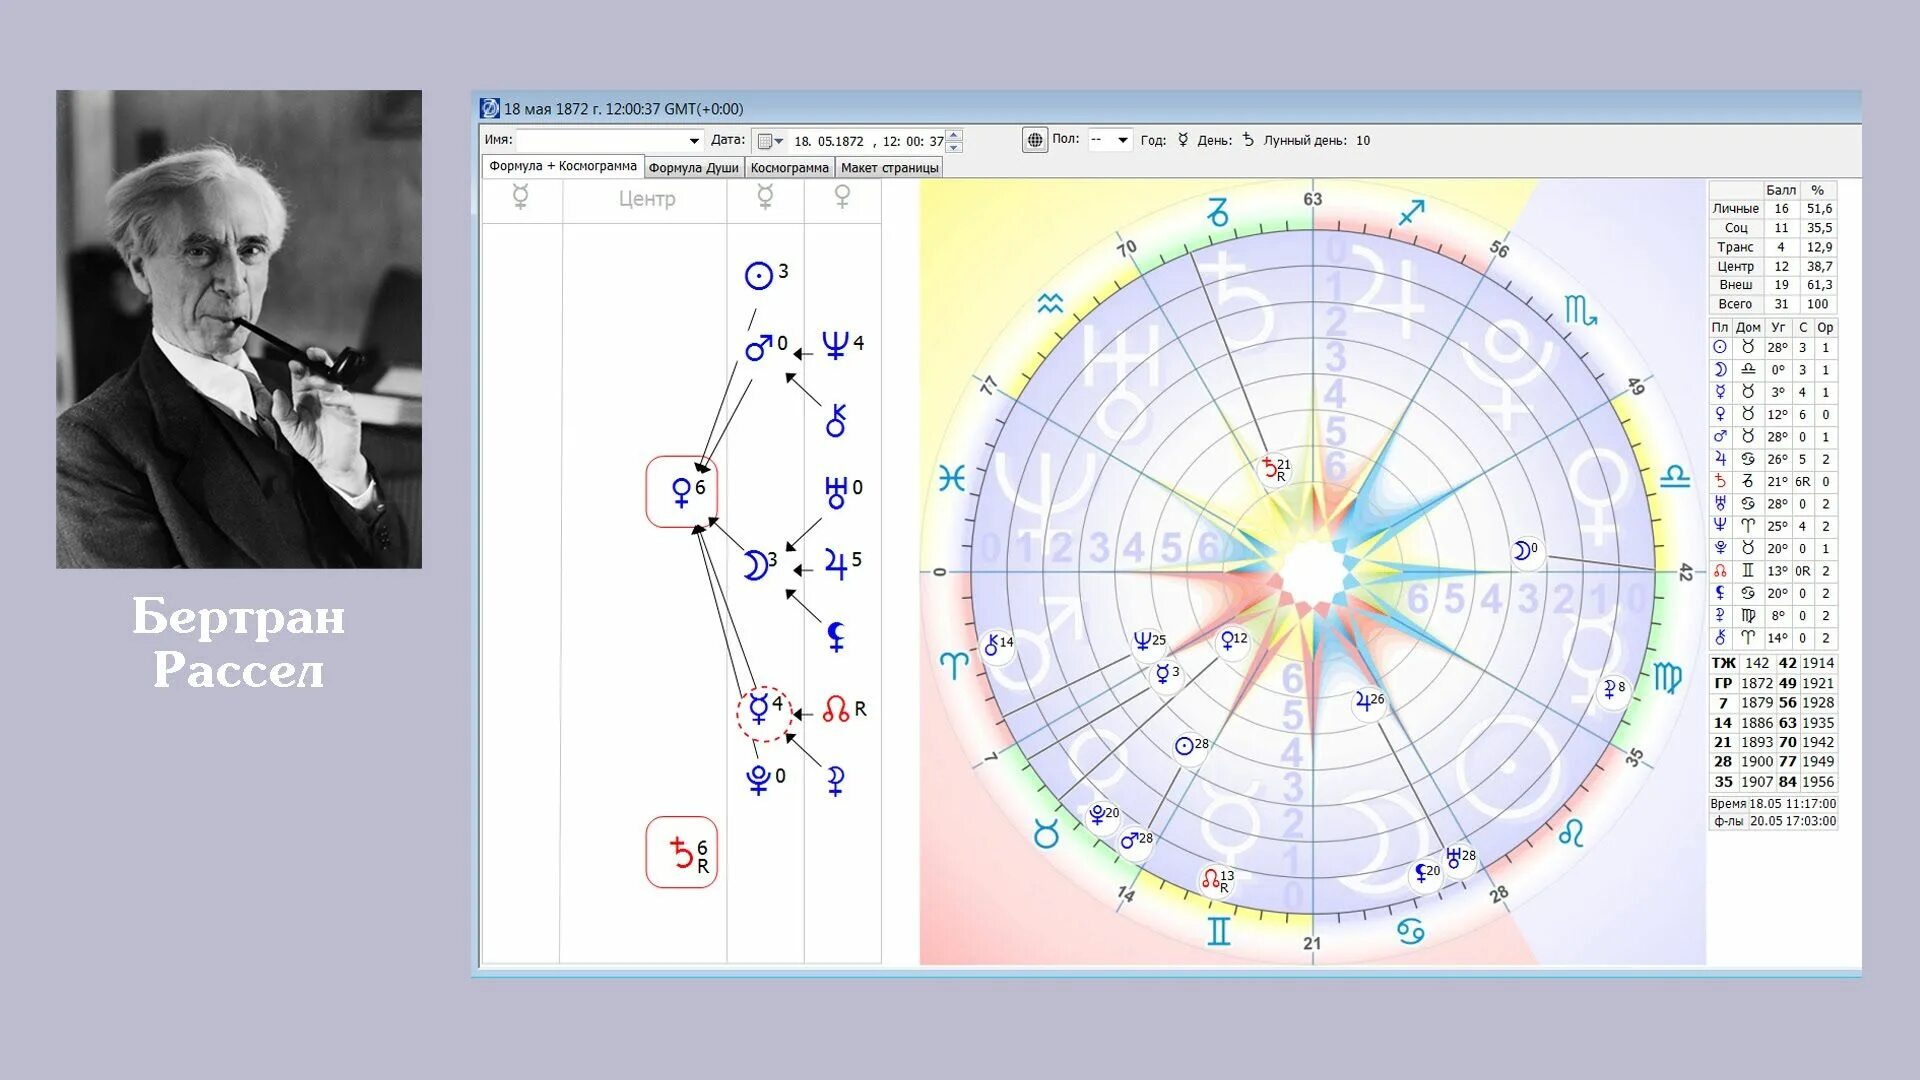Select the Sun symbol atop formula chain
This screenshot has height=1080, width=1920.
pyautogui.click(x=759, y=275)
